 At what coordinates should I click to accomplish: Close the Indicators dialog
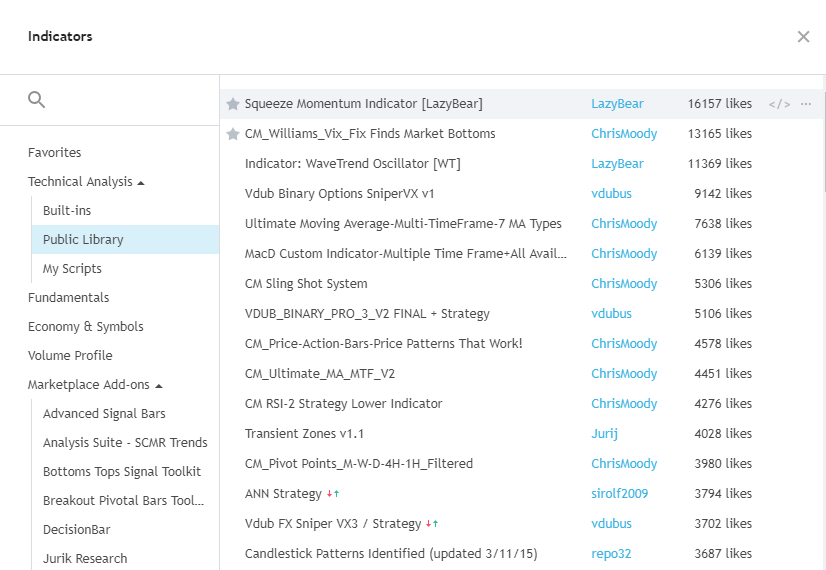tap(803, 37)
